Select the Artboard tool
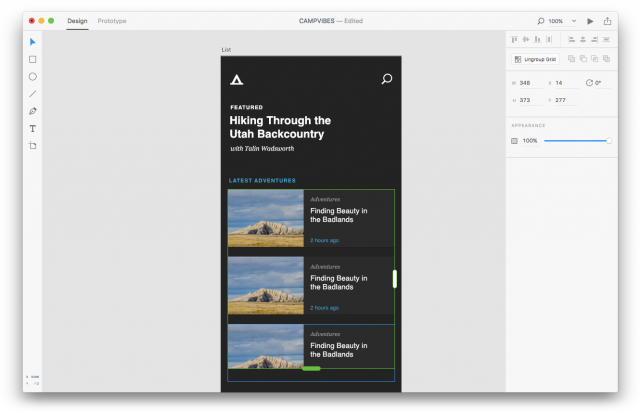 [32, 146]
